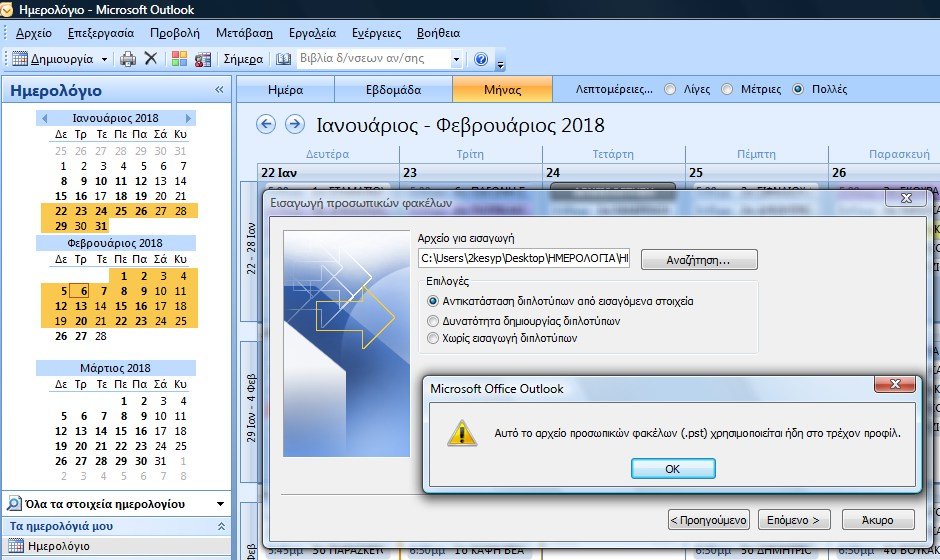The width and height of the screenshot is (940, 560).
Task: Select the Λίγες detail level radio
Action: 670,89
